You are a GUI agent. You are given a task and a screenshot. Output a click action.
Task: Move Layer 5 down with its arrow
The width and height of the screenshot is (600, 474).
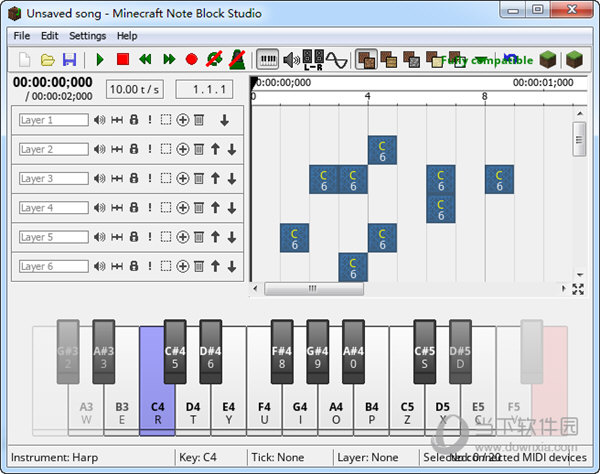pos(232,237)
